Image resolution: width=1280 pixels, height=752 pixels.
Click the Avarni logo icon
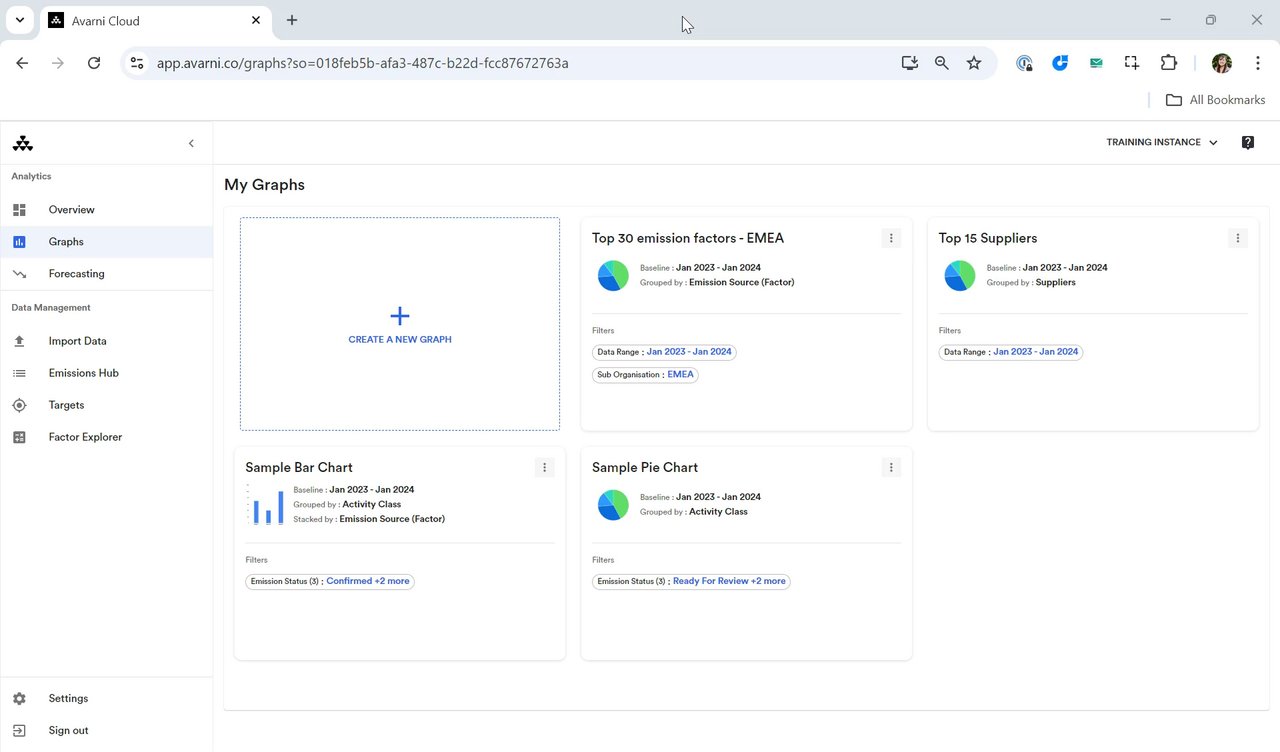tap(23, 144)
